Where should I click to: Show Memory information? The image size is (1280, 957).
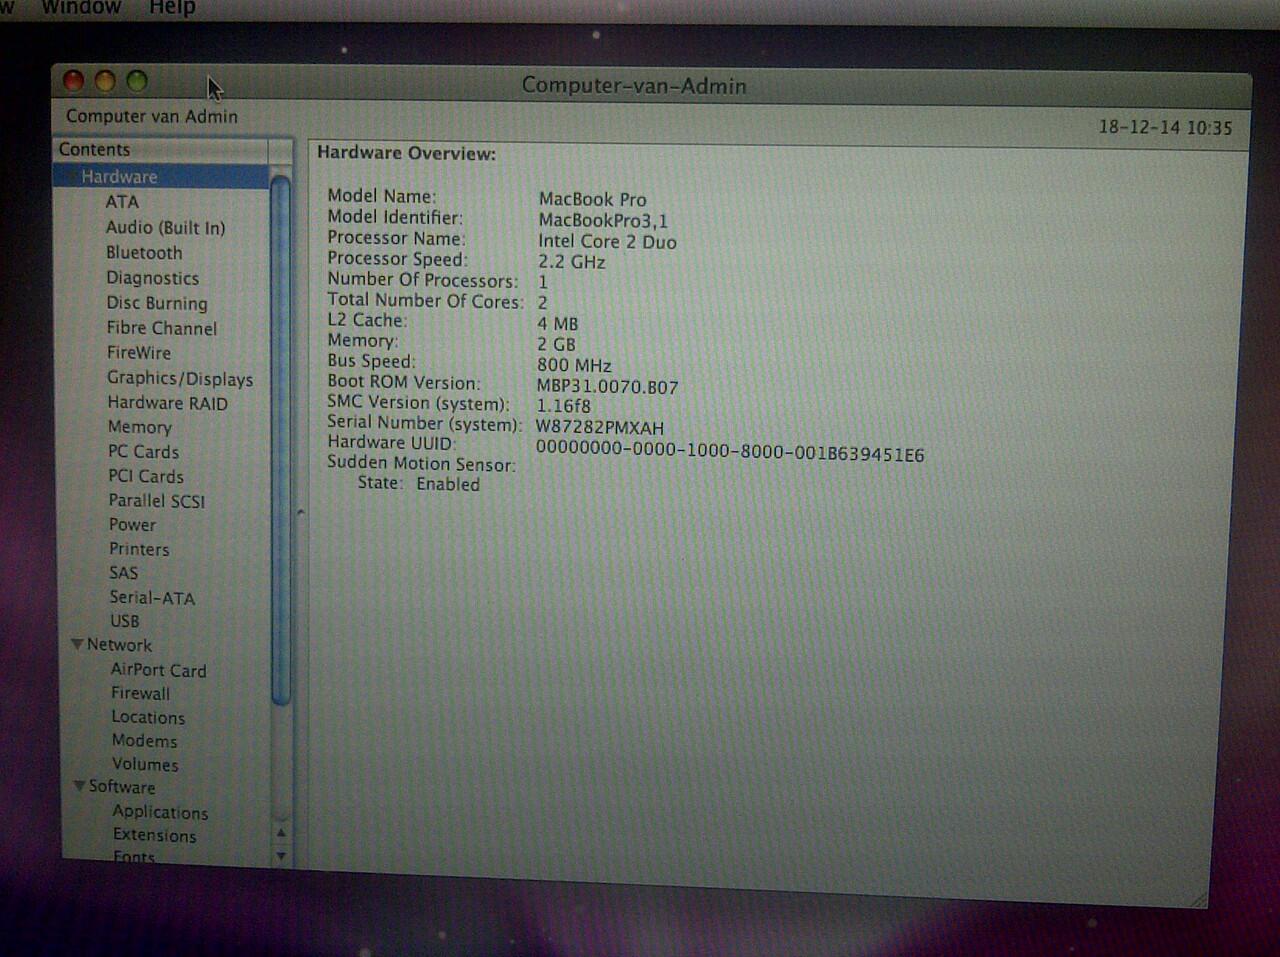tap(140, 427)
